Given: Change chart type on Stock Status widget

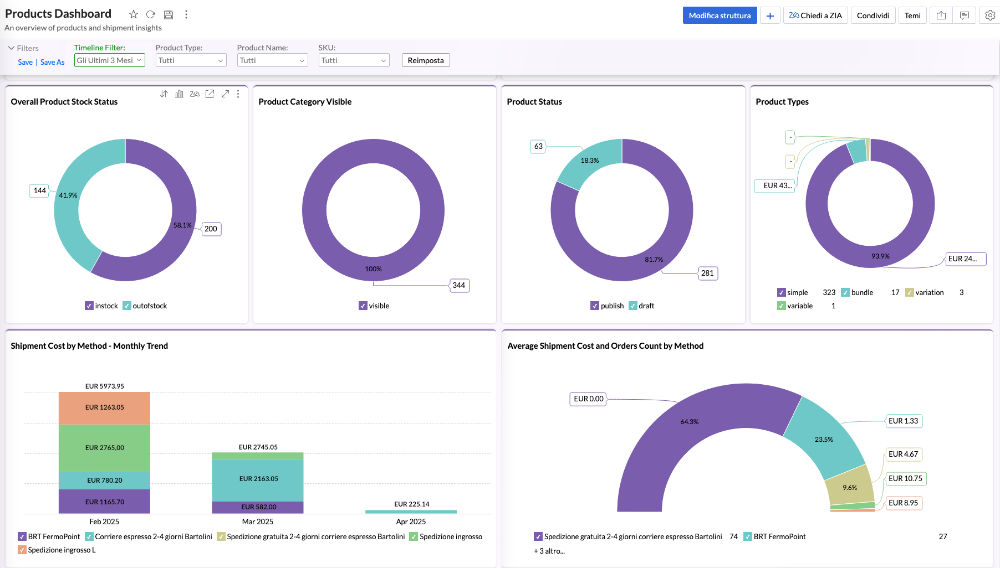Looking at the screenshot, I should click(x=179, y=94).
